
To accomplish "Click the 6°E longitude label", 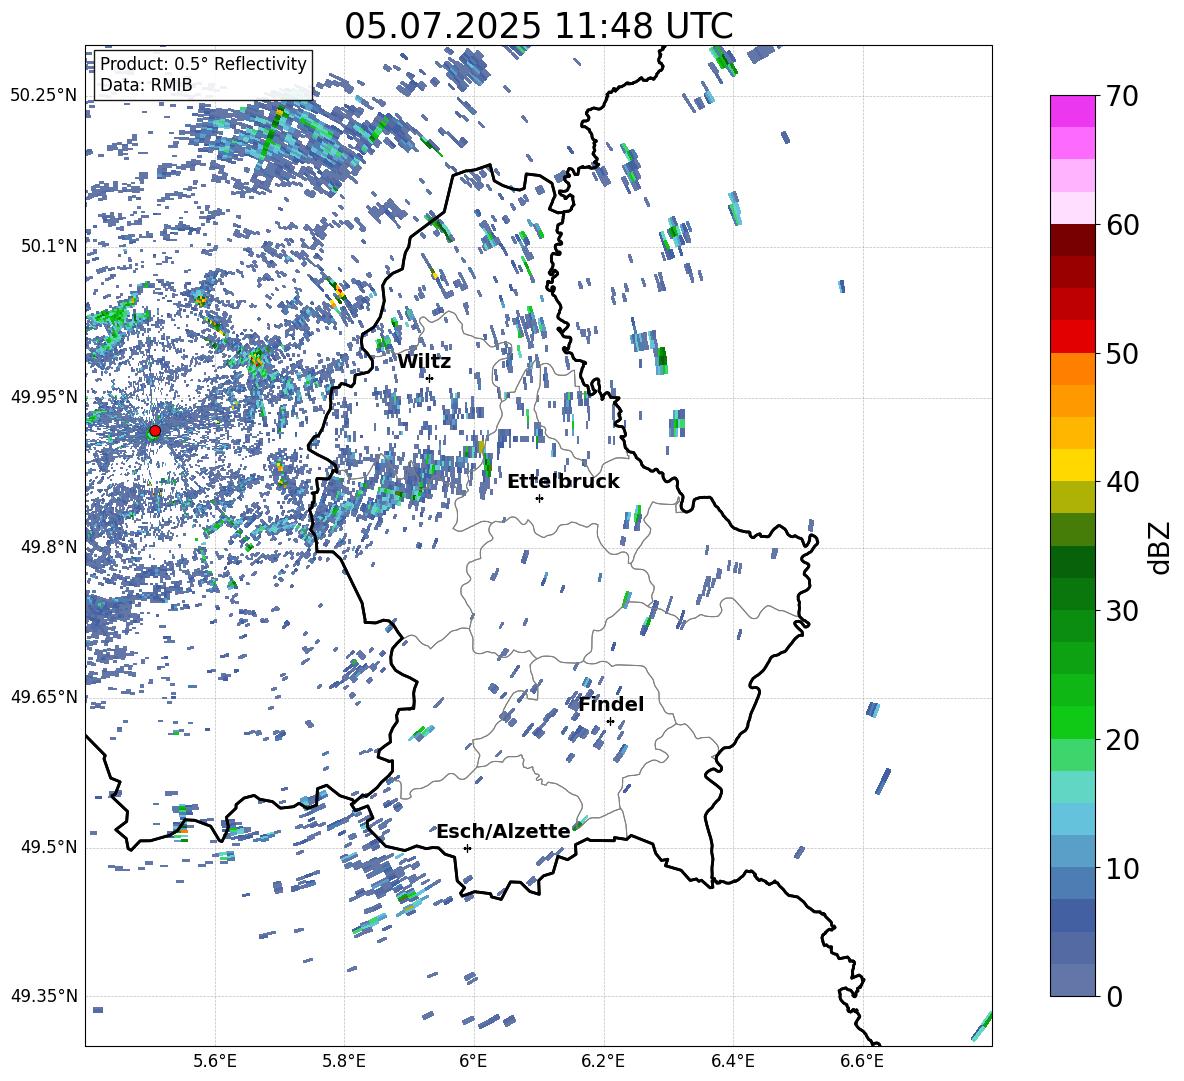I will tap(473, 1062).
